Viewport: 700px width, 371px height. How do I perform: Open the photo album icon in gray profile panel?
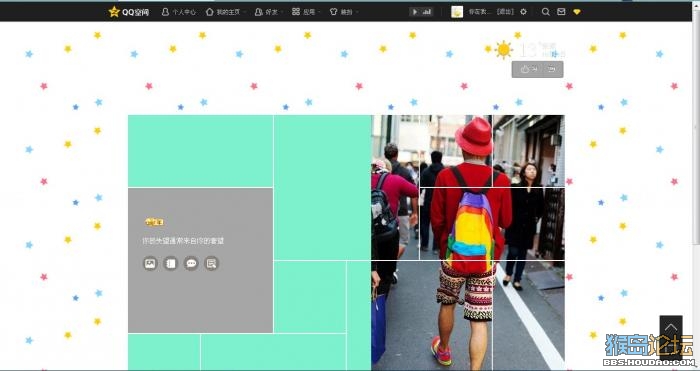tap(150, 263)
